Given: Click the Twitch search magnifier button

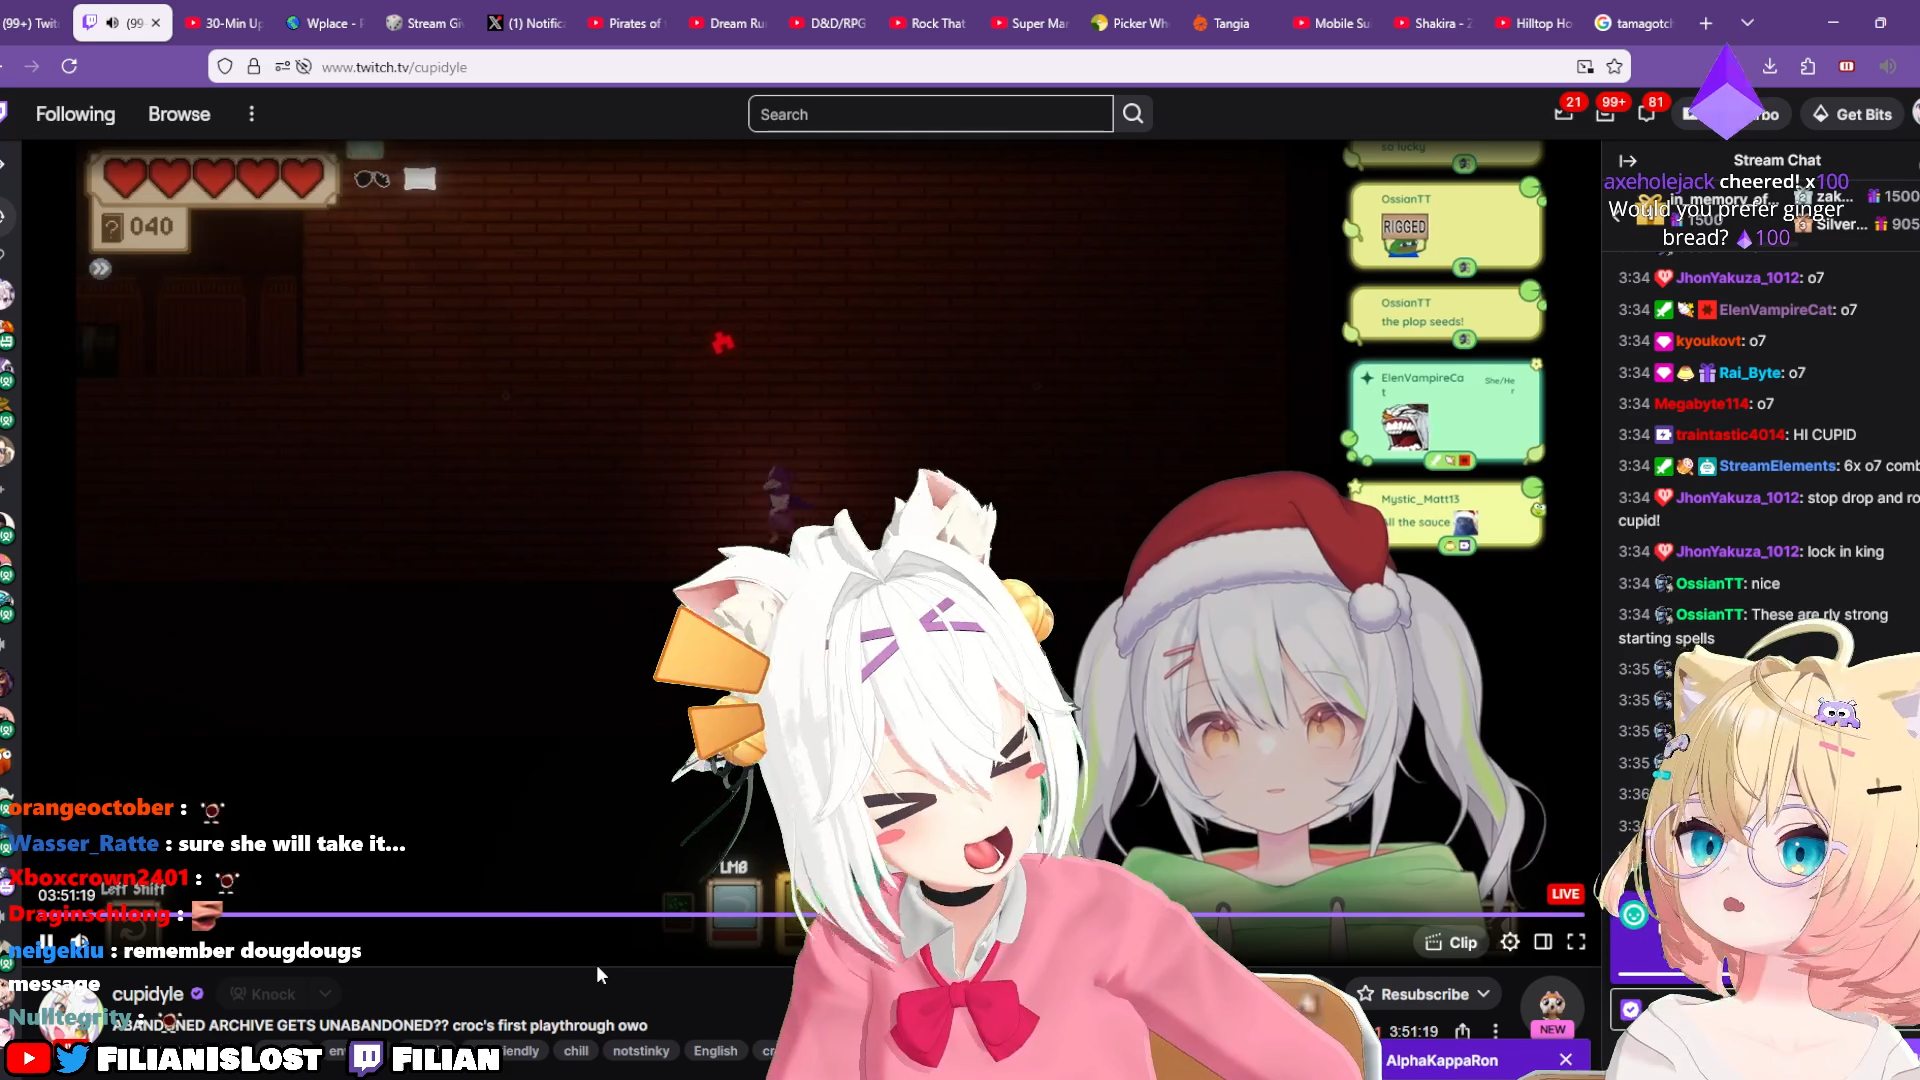Looking at the screenshot, I should (1133, 114).
